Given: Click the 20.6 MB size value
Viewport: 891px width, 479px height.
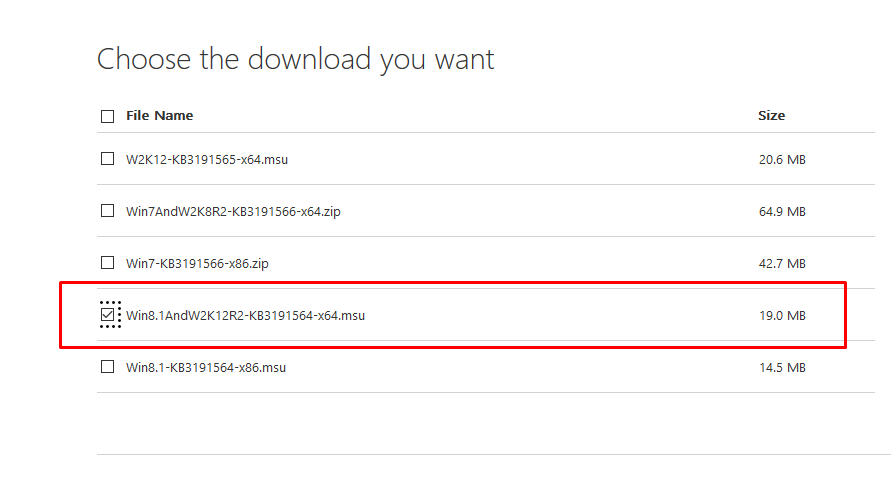Looking at the screenshot, I should pos(782,159).
